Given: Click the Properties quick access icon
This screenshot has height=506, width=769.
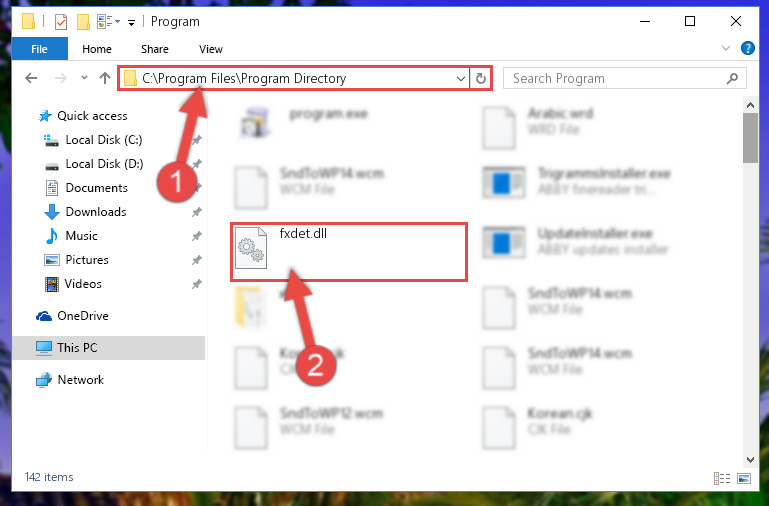Looking at the screenshot, I should [x=61, y=22].
